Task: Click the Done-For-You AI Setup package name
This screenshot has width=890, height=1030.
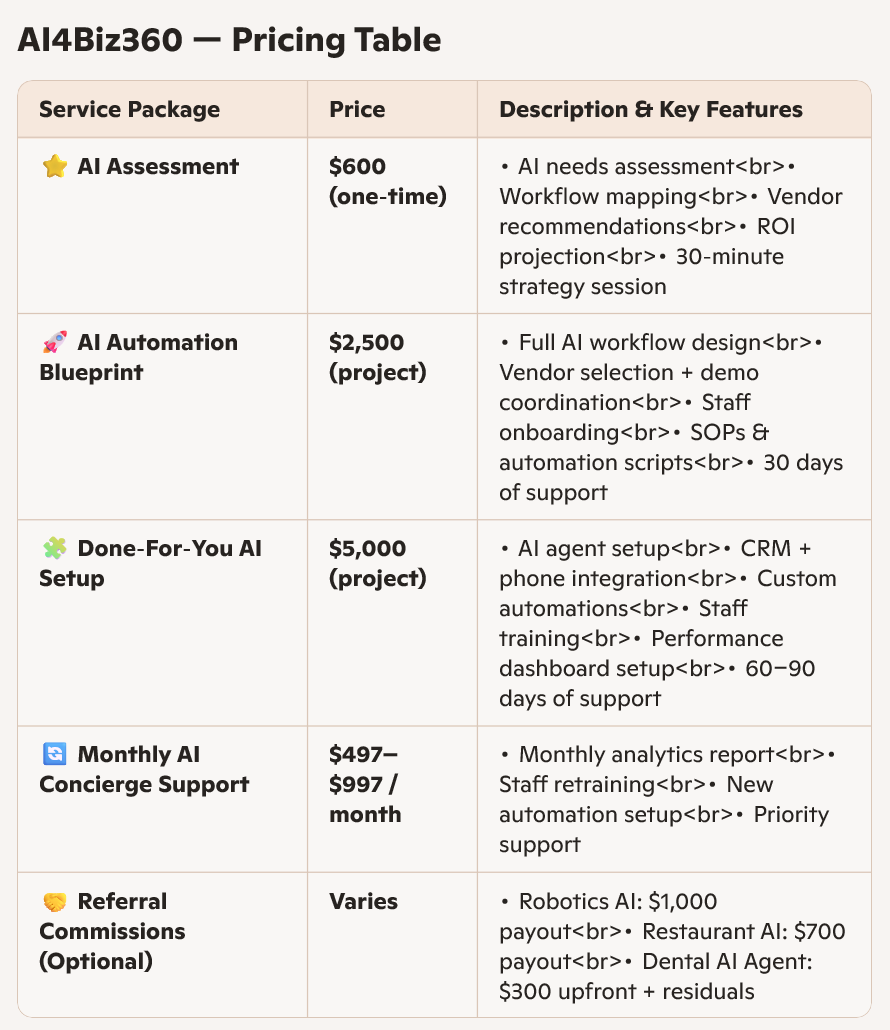Action: 150,564
